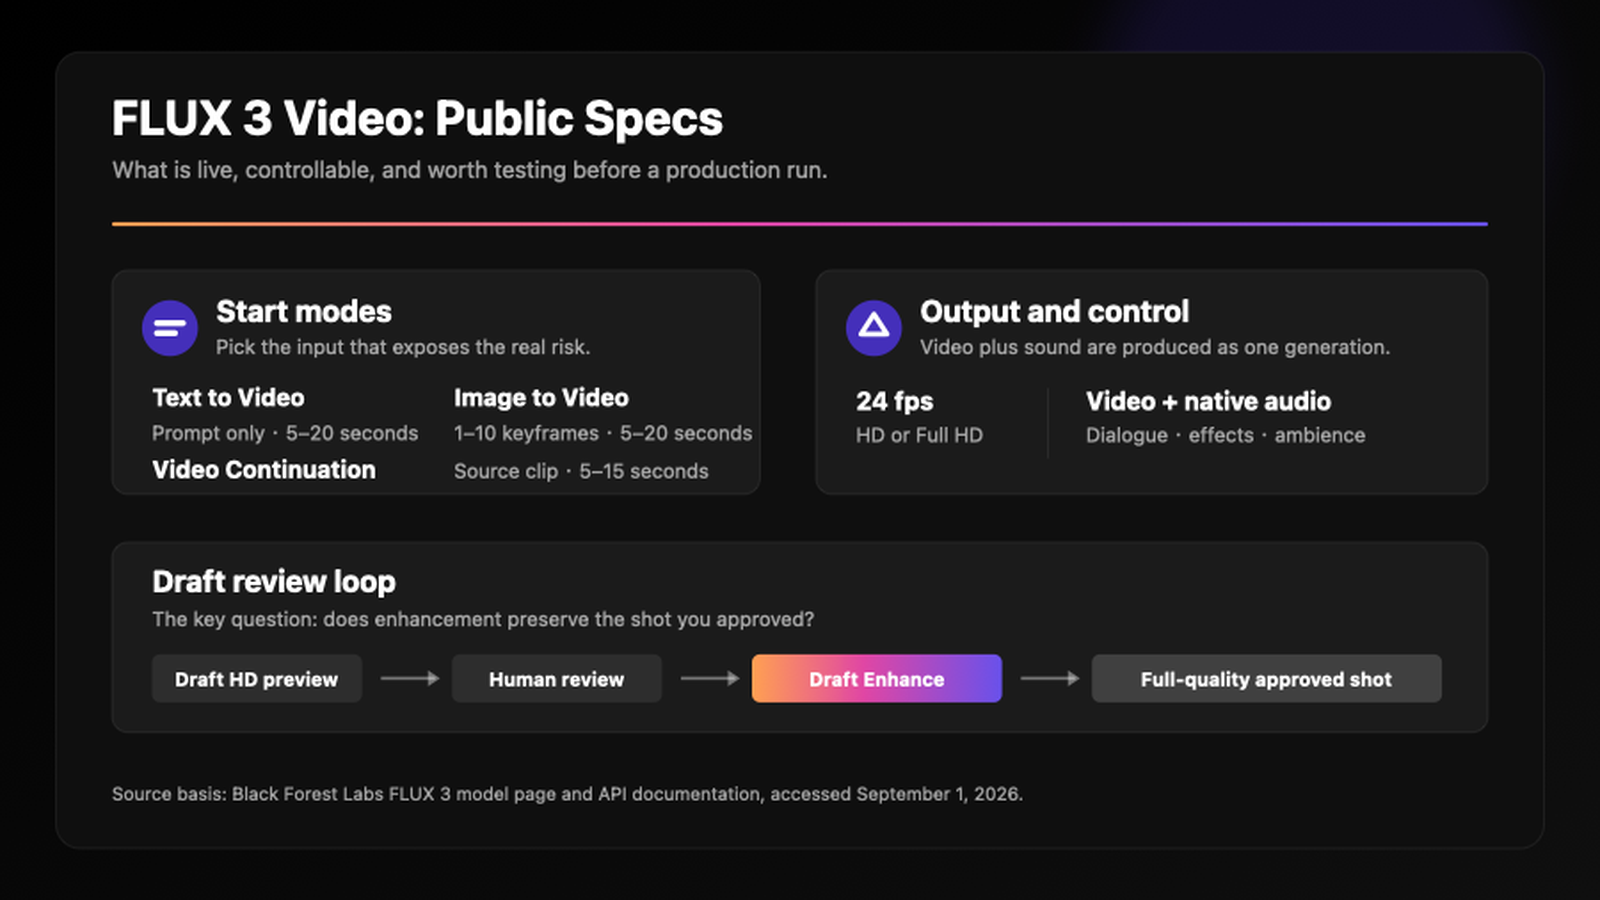Click the Output and control triangle icon

tap(874, 328)
